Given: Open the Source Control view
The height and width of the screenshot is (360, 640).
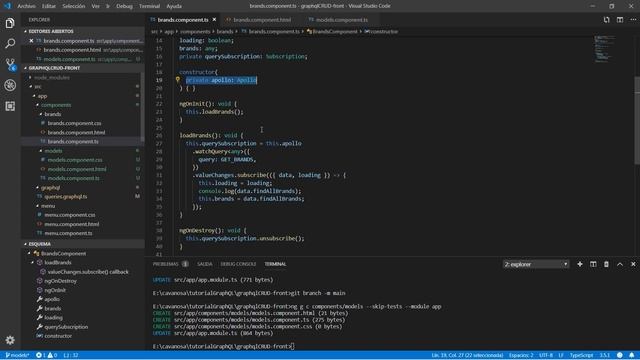Looking at the screenshot, I should click(10, 64).
